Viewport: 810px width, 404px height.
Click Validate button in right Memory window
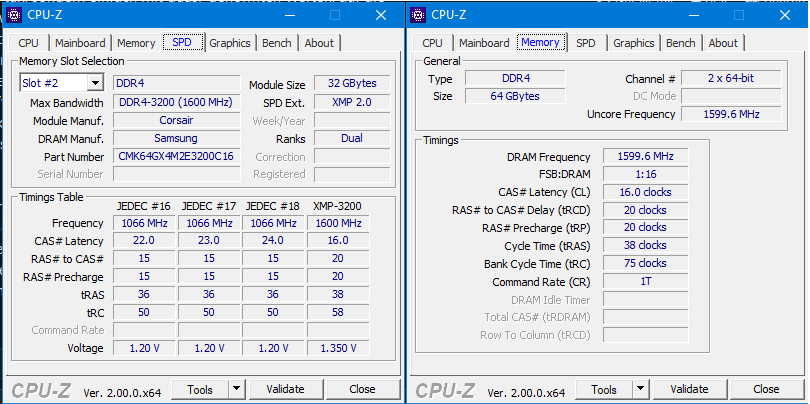[x=689, y=389]
